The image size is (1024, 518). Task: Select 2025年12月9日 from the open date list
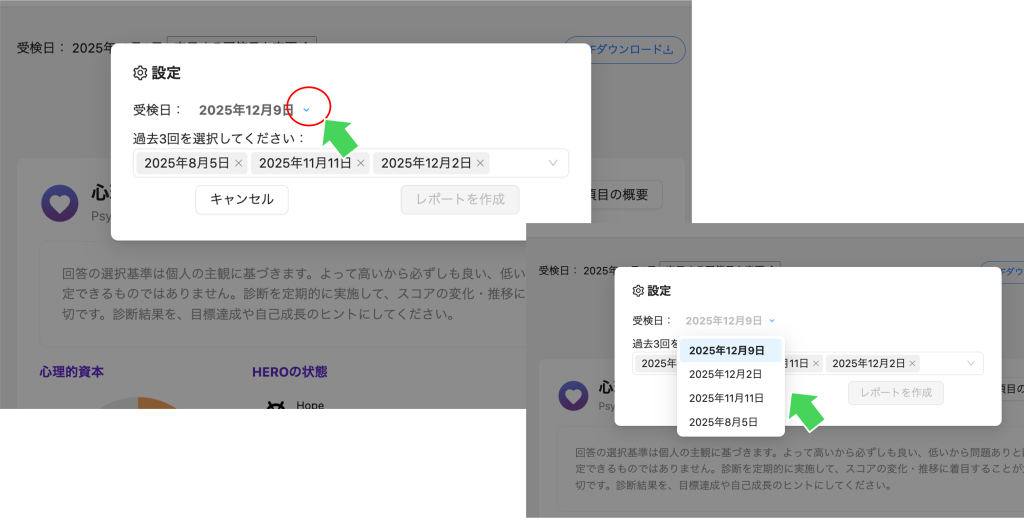(727, 350)
